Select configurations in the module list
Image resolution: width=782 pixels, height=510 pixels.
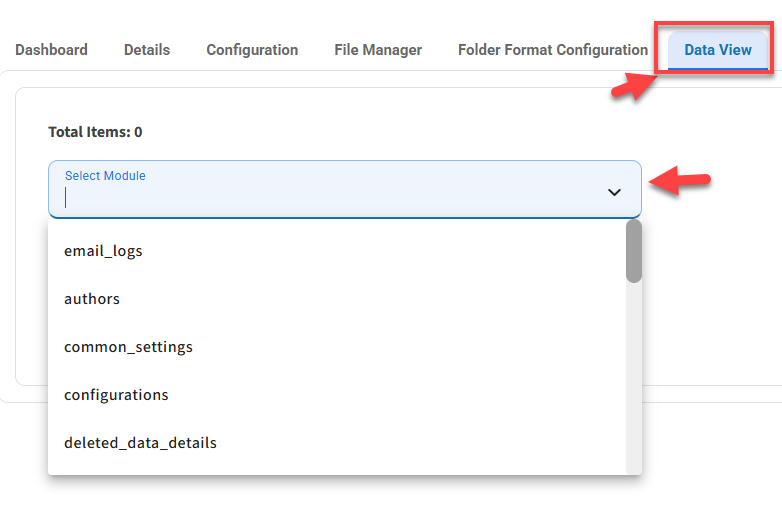click(116, 395)
